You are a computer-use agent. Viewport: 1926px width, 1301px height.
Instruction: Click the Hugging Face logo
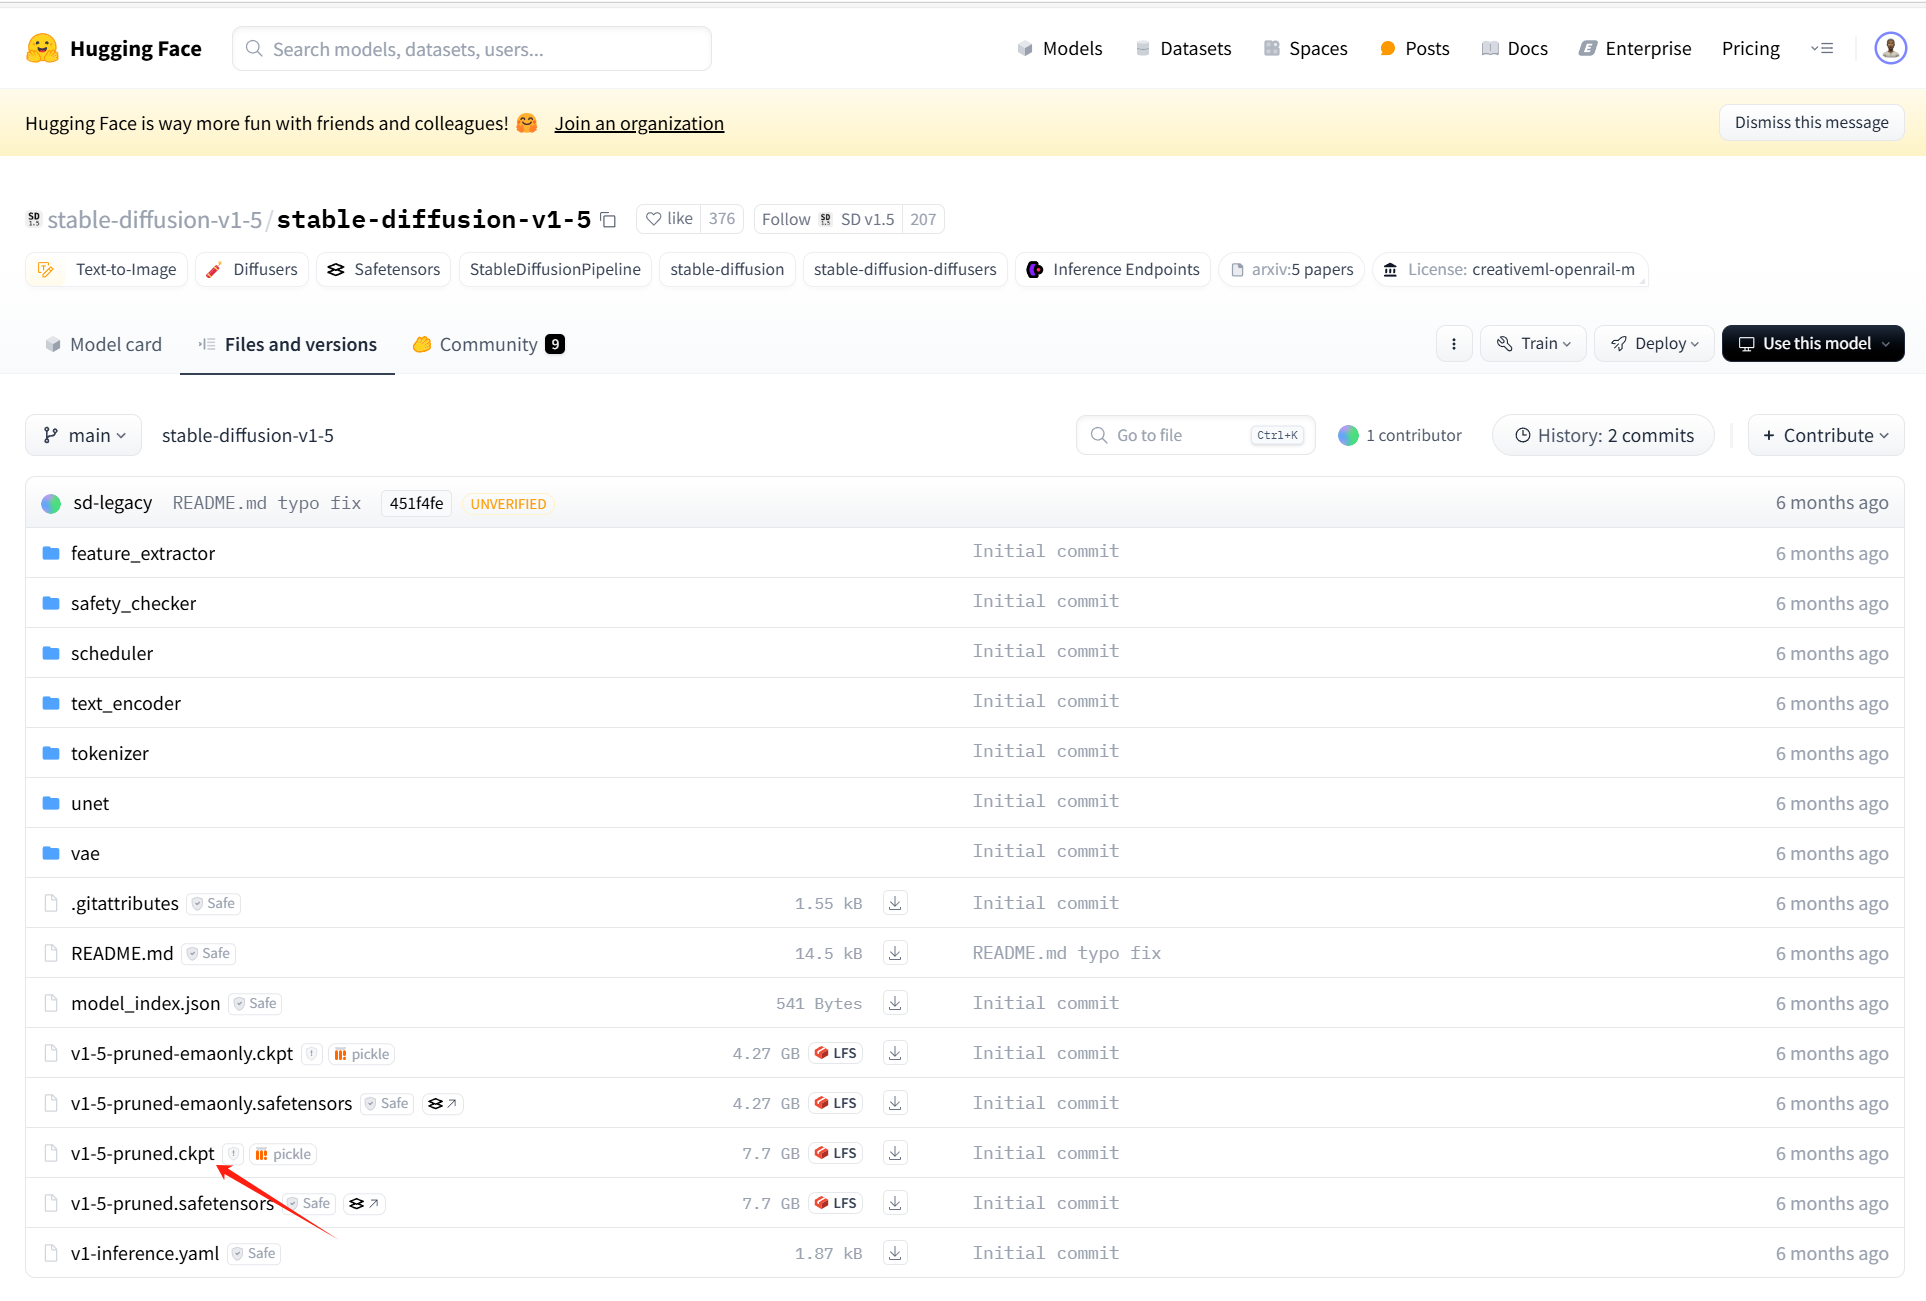(113, 48)
